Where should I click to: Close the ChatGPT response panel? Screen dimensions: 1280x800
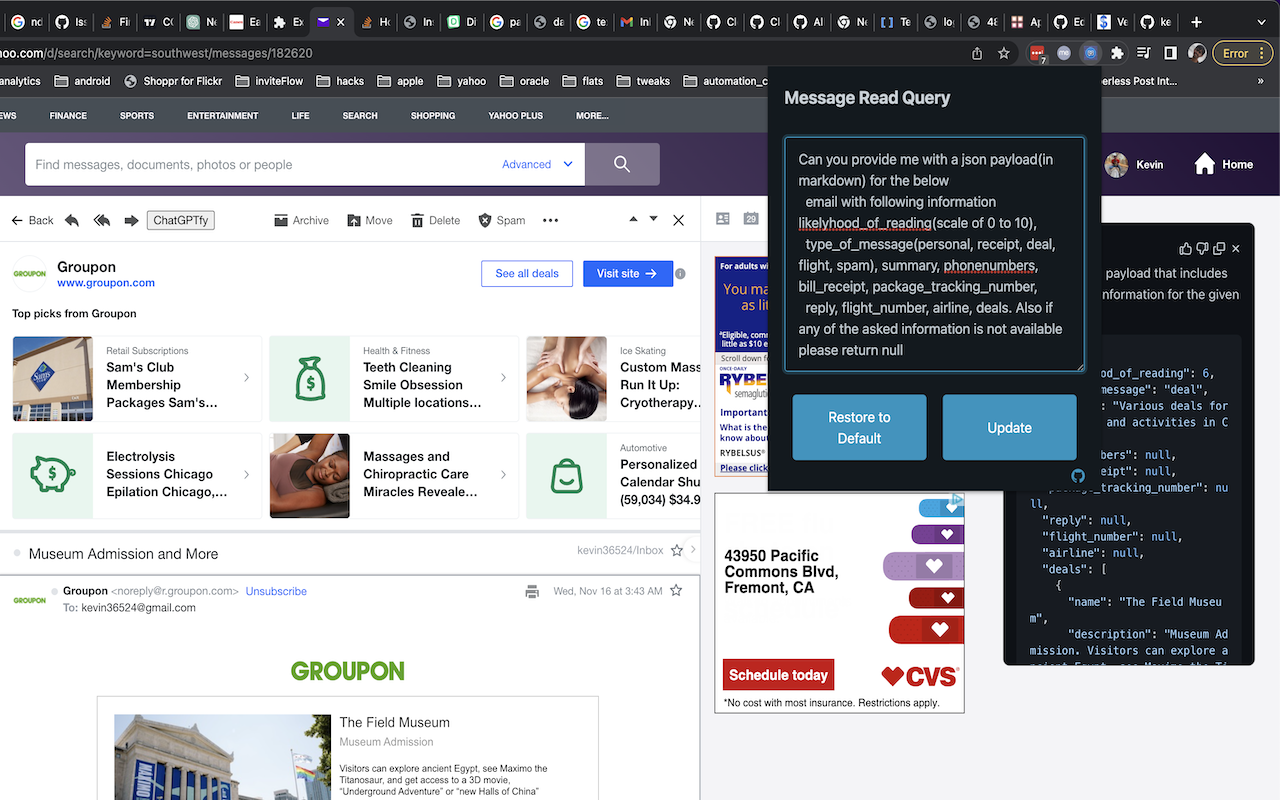[1236, 248]
